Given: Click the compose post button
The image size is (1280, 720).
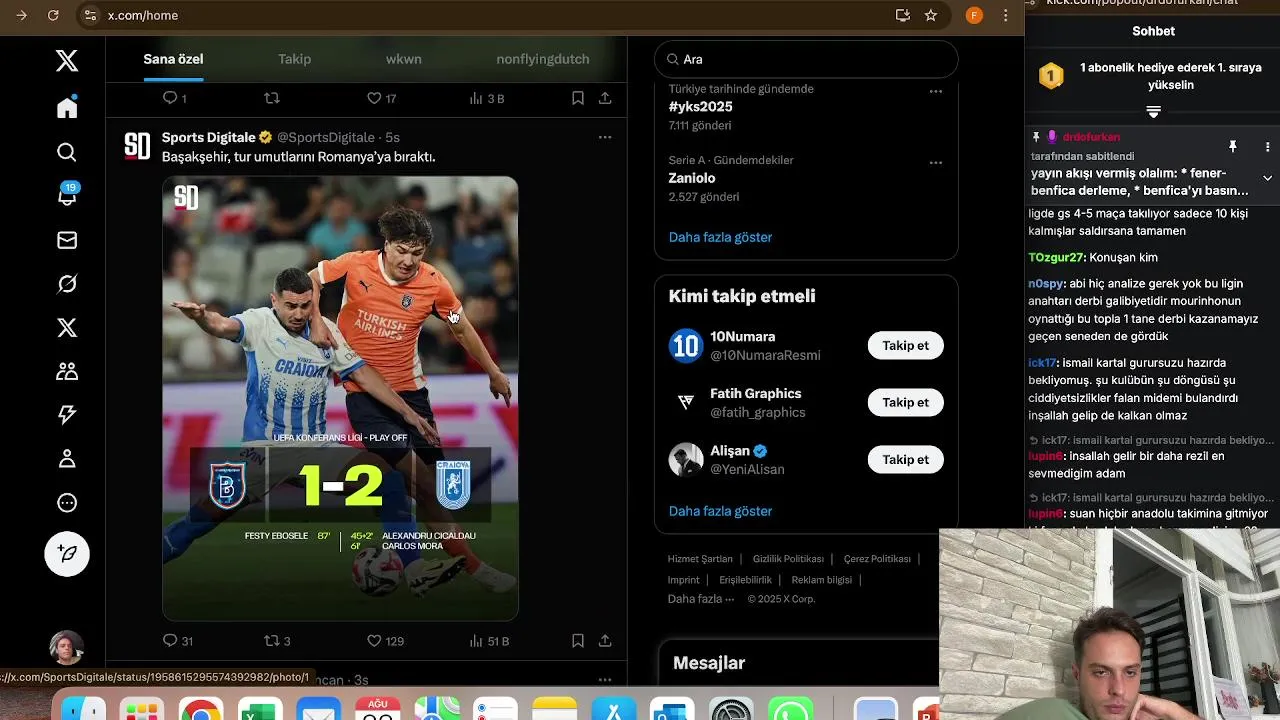Looking at the screenshot, I should (x=67, y=553).
